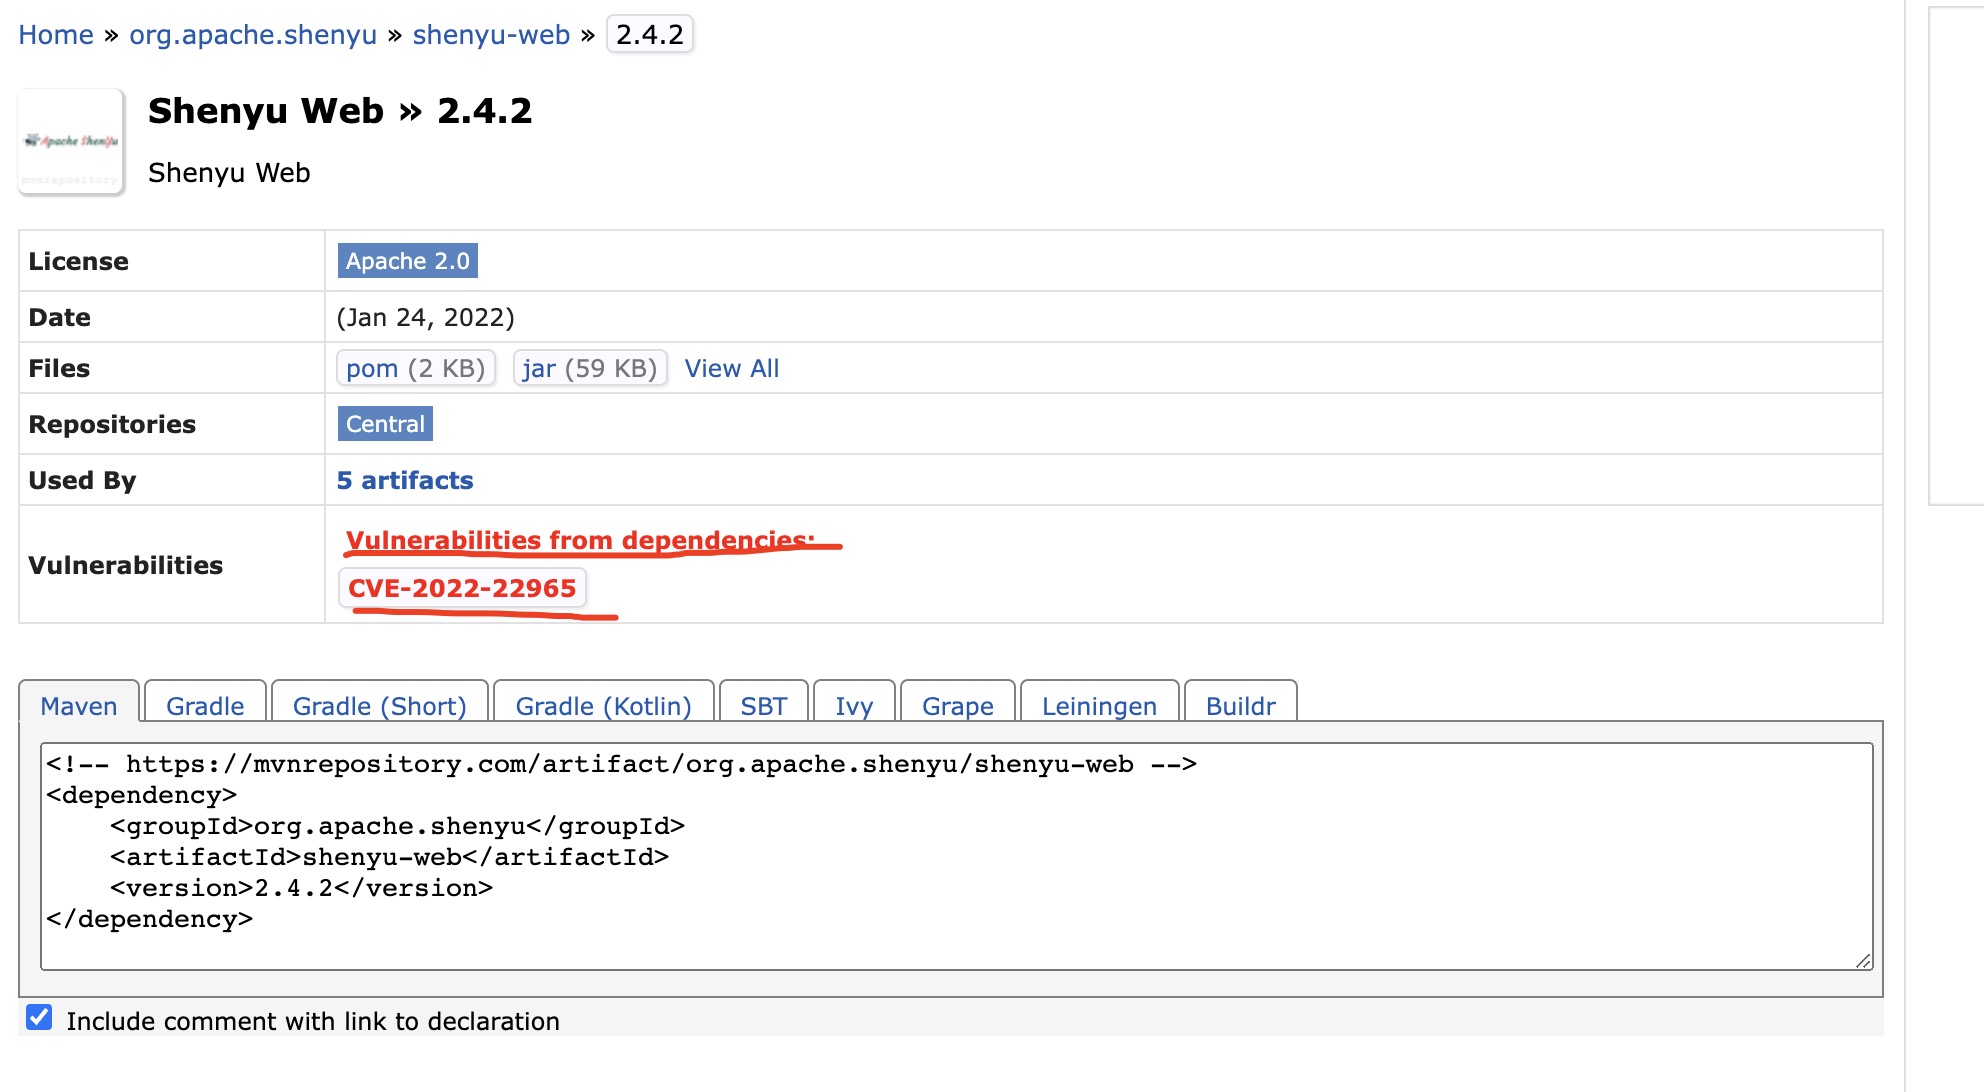Go to org.apache.shenyu breadcrumb link
Screen dimensions: 1984x1092
(x=253, y=35)
